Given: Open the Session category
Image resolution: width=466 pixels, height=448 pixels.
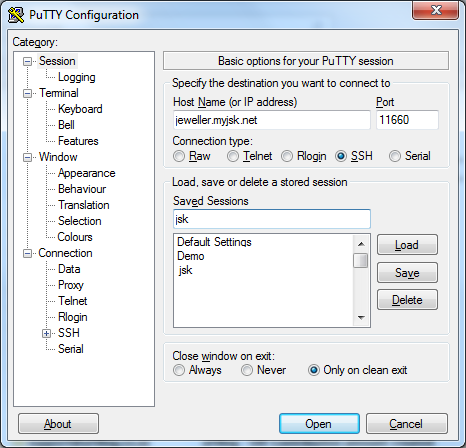Looking at the screenshot, I should coord(57,61).
